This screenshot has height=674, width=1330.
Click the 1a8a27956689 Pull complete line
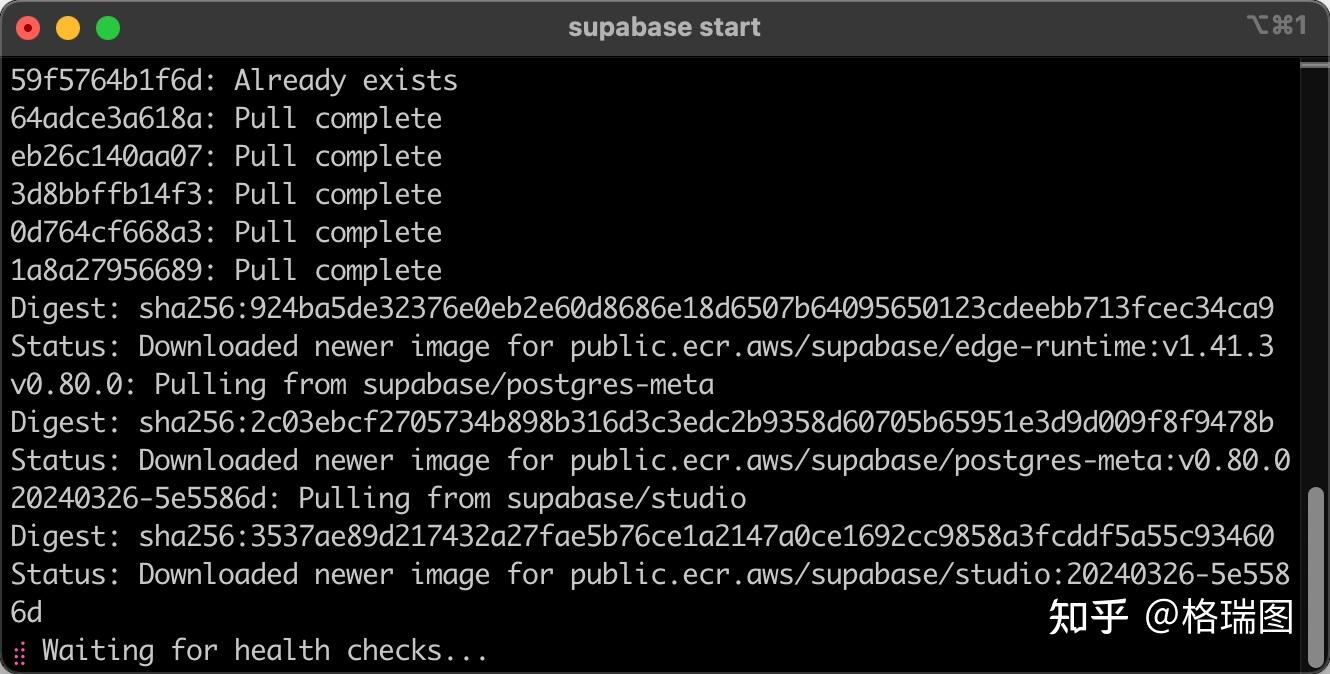tap(225, 270)
